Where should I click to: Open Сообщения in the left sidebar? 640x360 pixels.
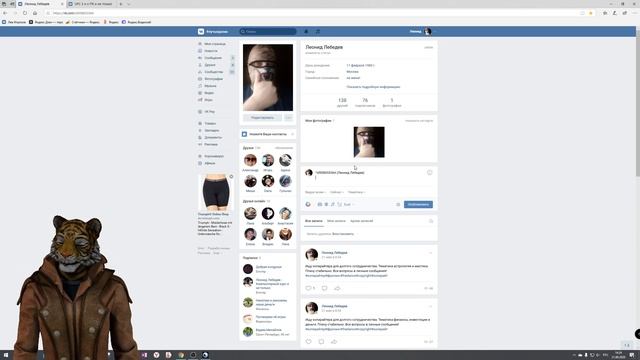pos(213,58)
